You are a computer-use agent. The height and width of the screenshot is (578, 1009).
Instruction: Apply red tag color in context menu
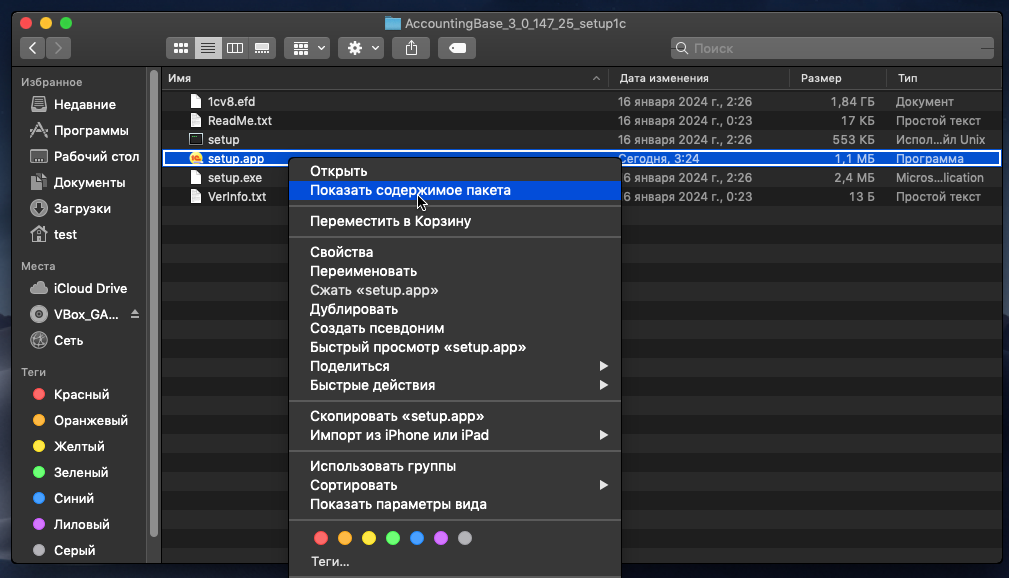click(x=321, y=538)
